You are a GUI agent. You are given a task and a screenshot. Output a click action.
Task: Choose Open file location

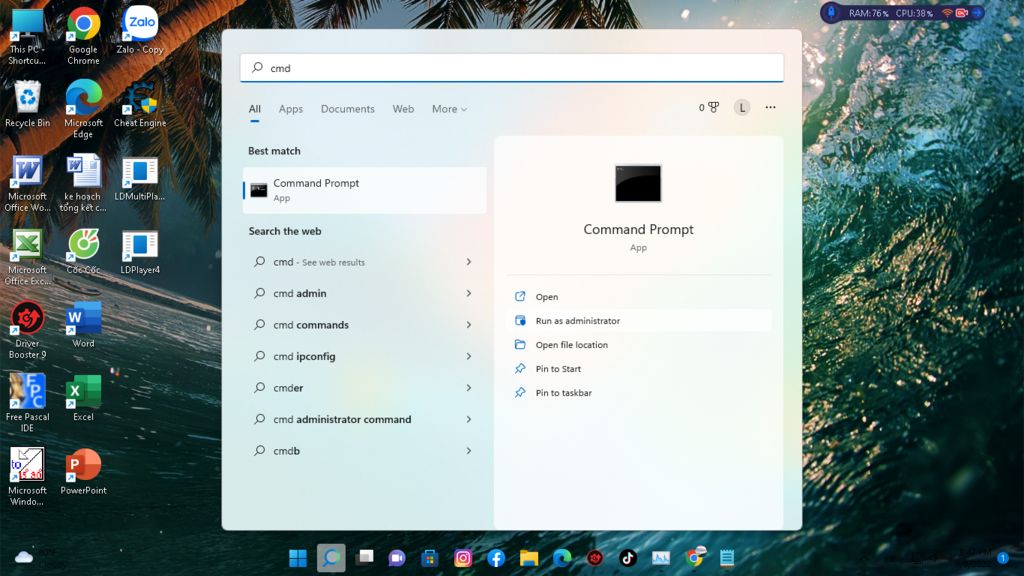[x=639, y=345]
